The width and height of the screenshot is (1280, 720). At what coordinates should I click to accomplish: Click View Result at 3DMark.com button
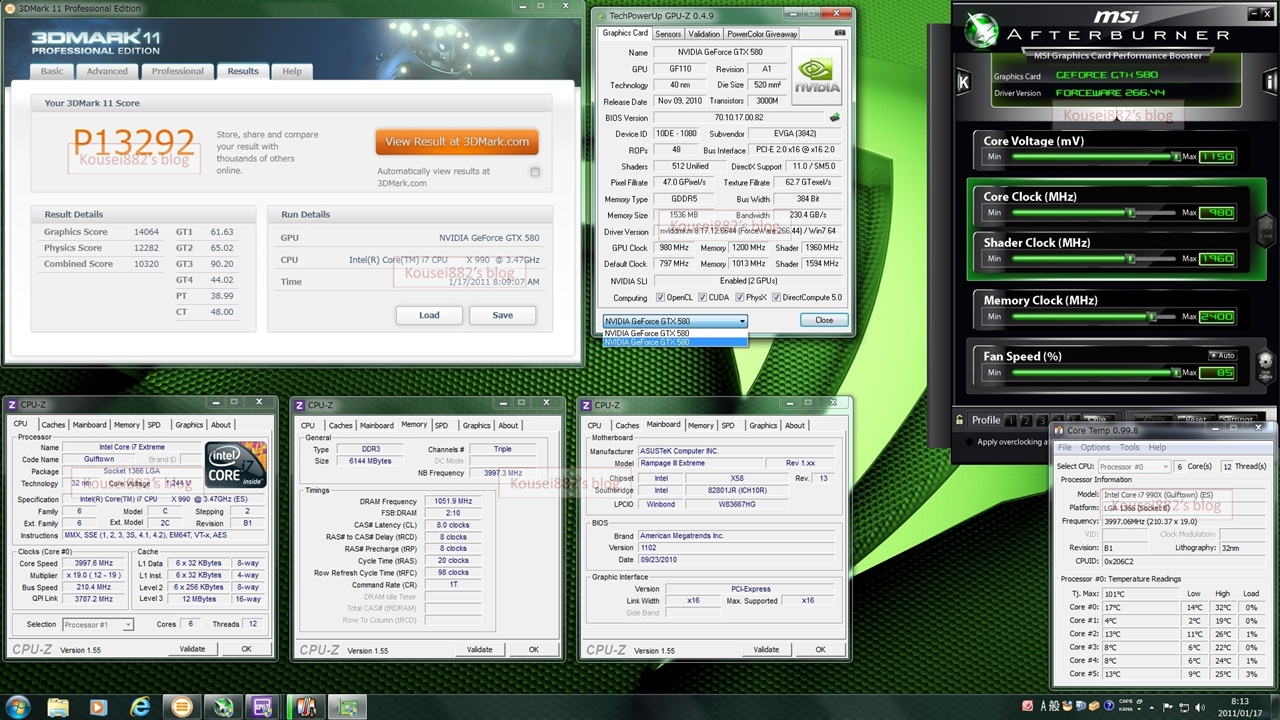click(457, 142)
